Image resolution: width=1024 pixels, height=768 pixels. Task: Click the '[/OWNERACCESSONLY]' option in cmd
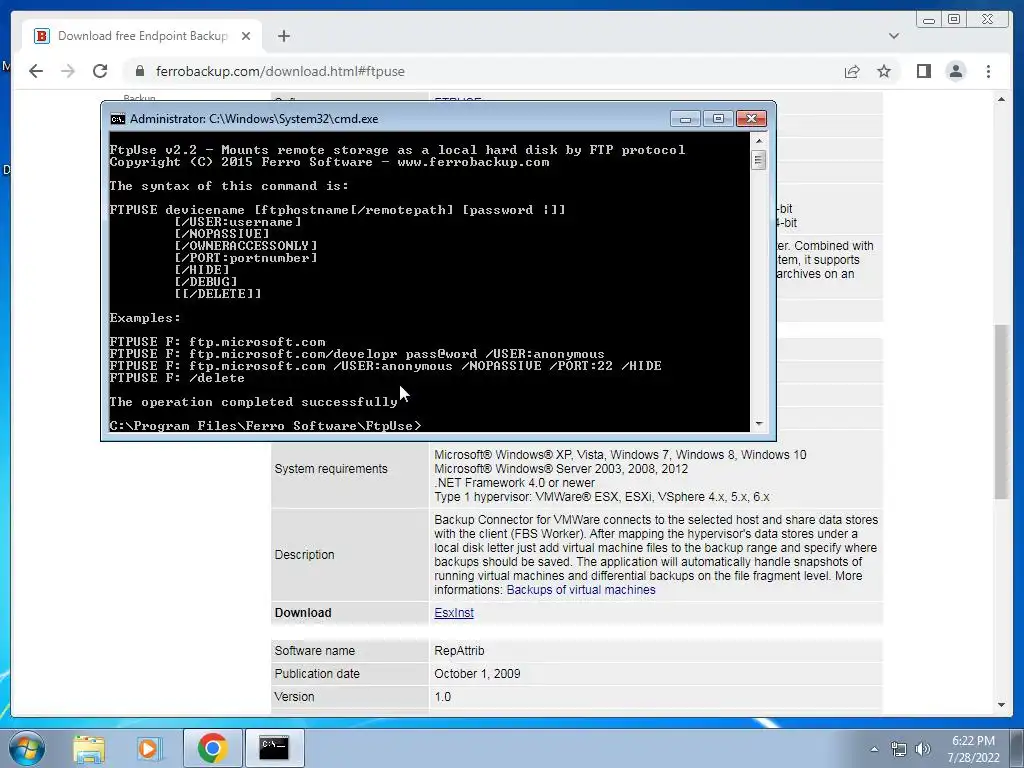pos(246,246)
